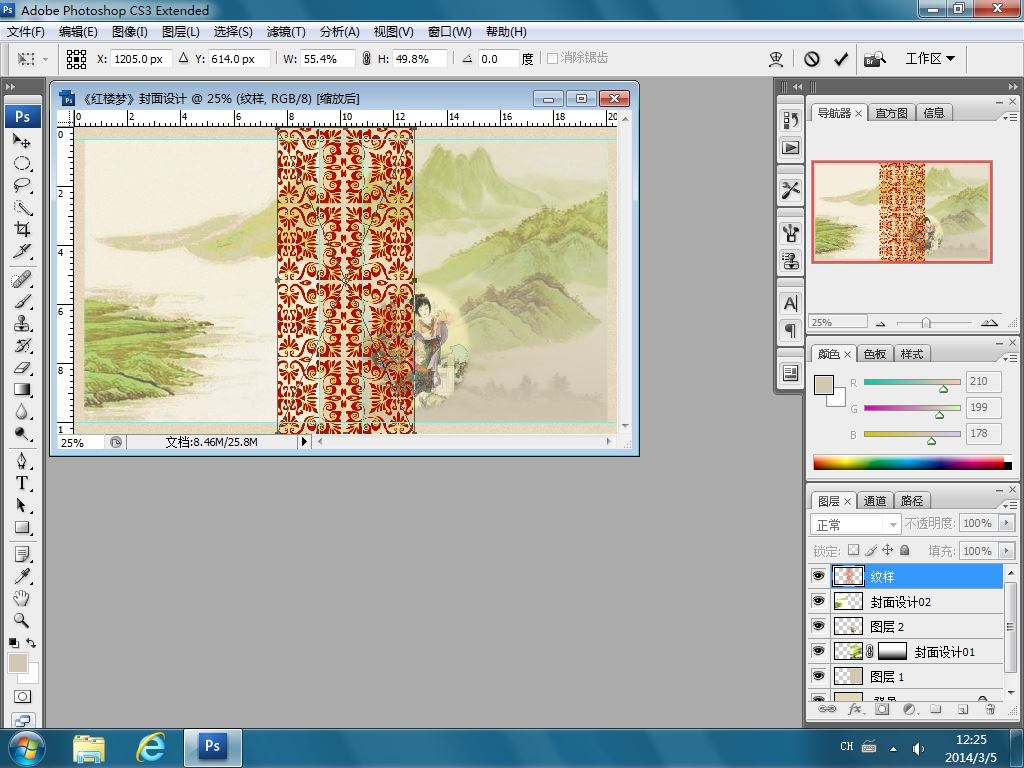
Task: Select the Gradient tool
Action: tap(22, 390)
